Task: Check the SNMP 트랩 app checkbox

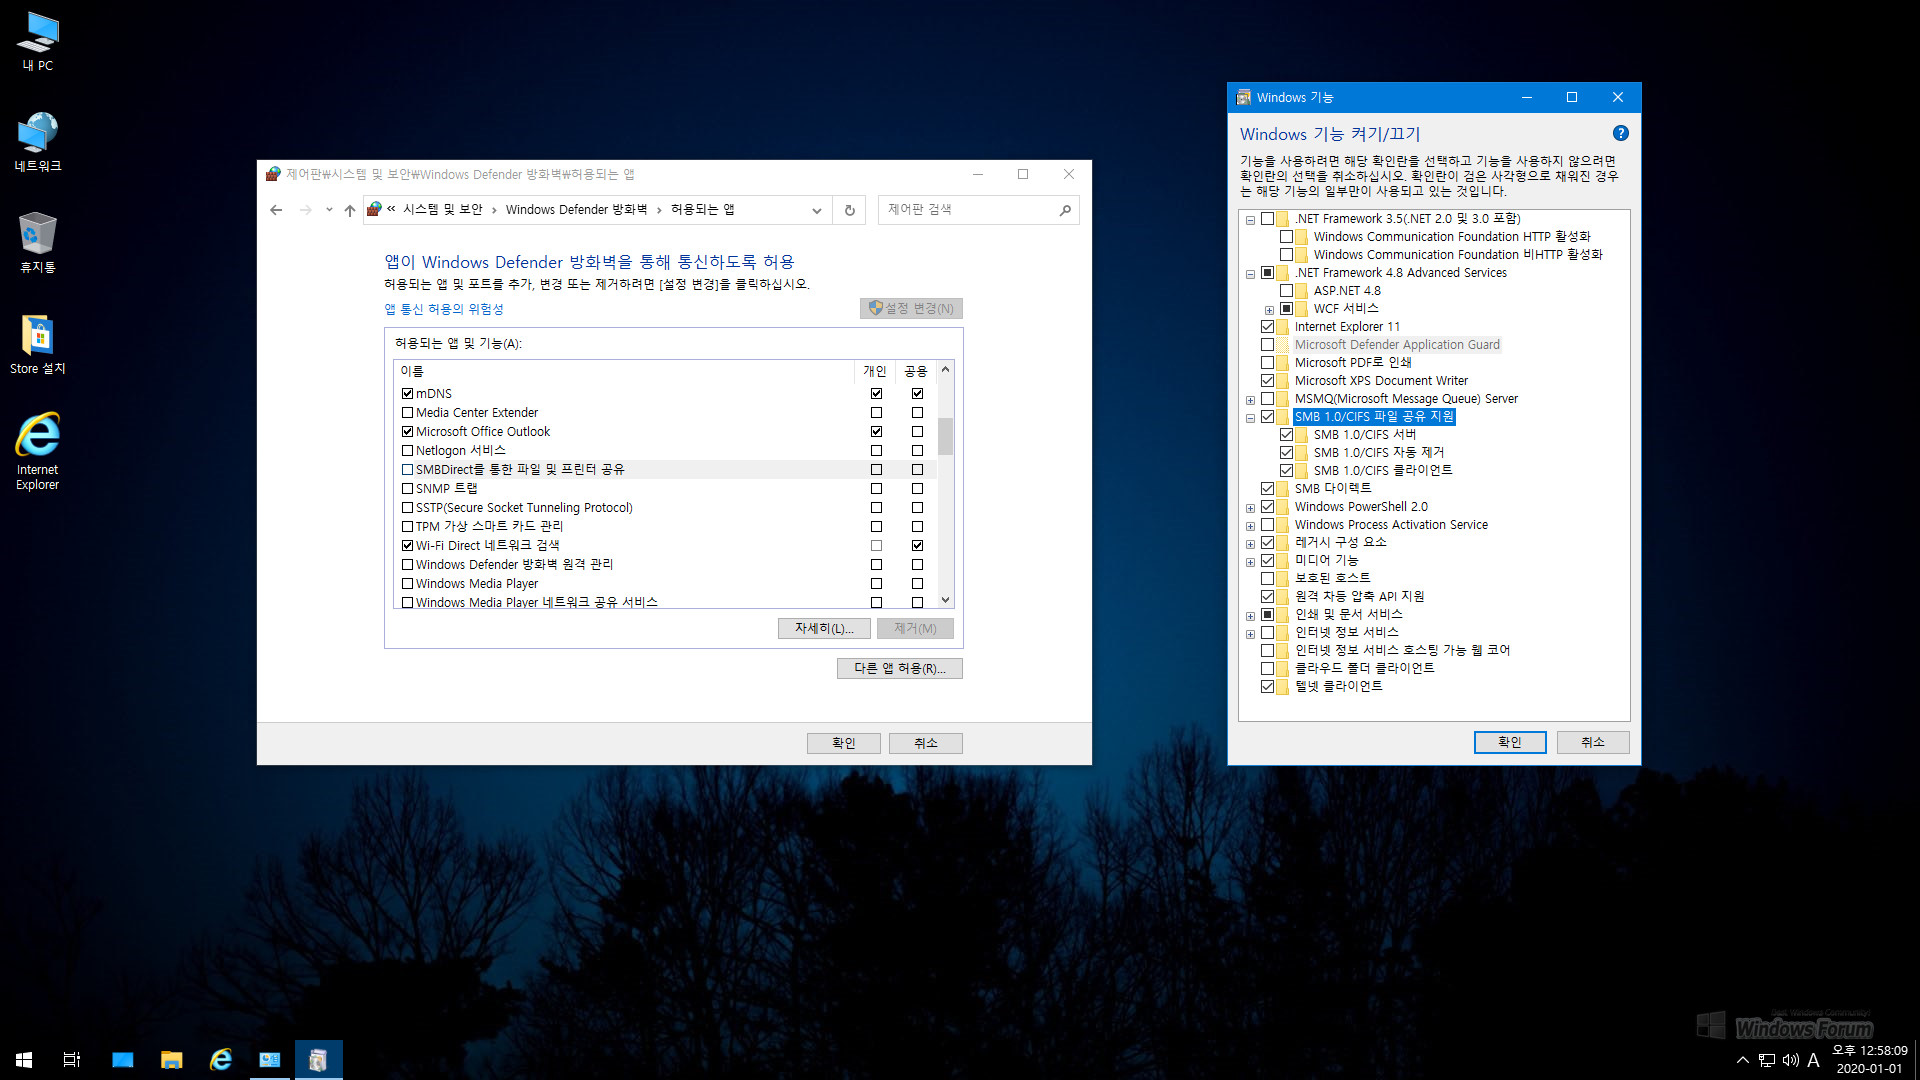Action: pyautogui.click(x=407, y=489)
